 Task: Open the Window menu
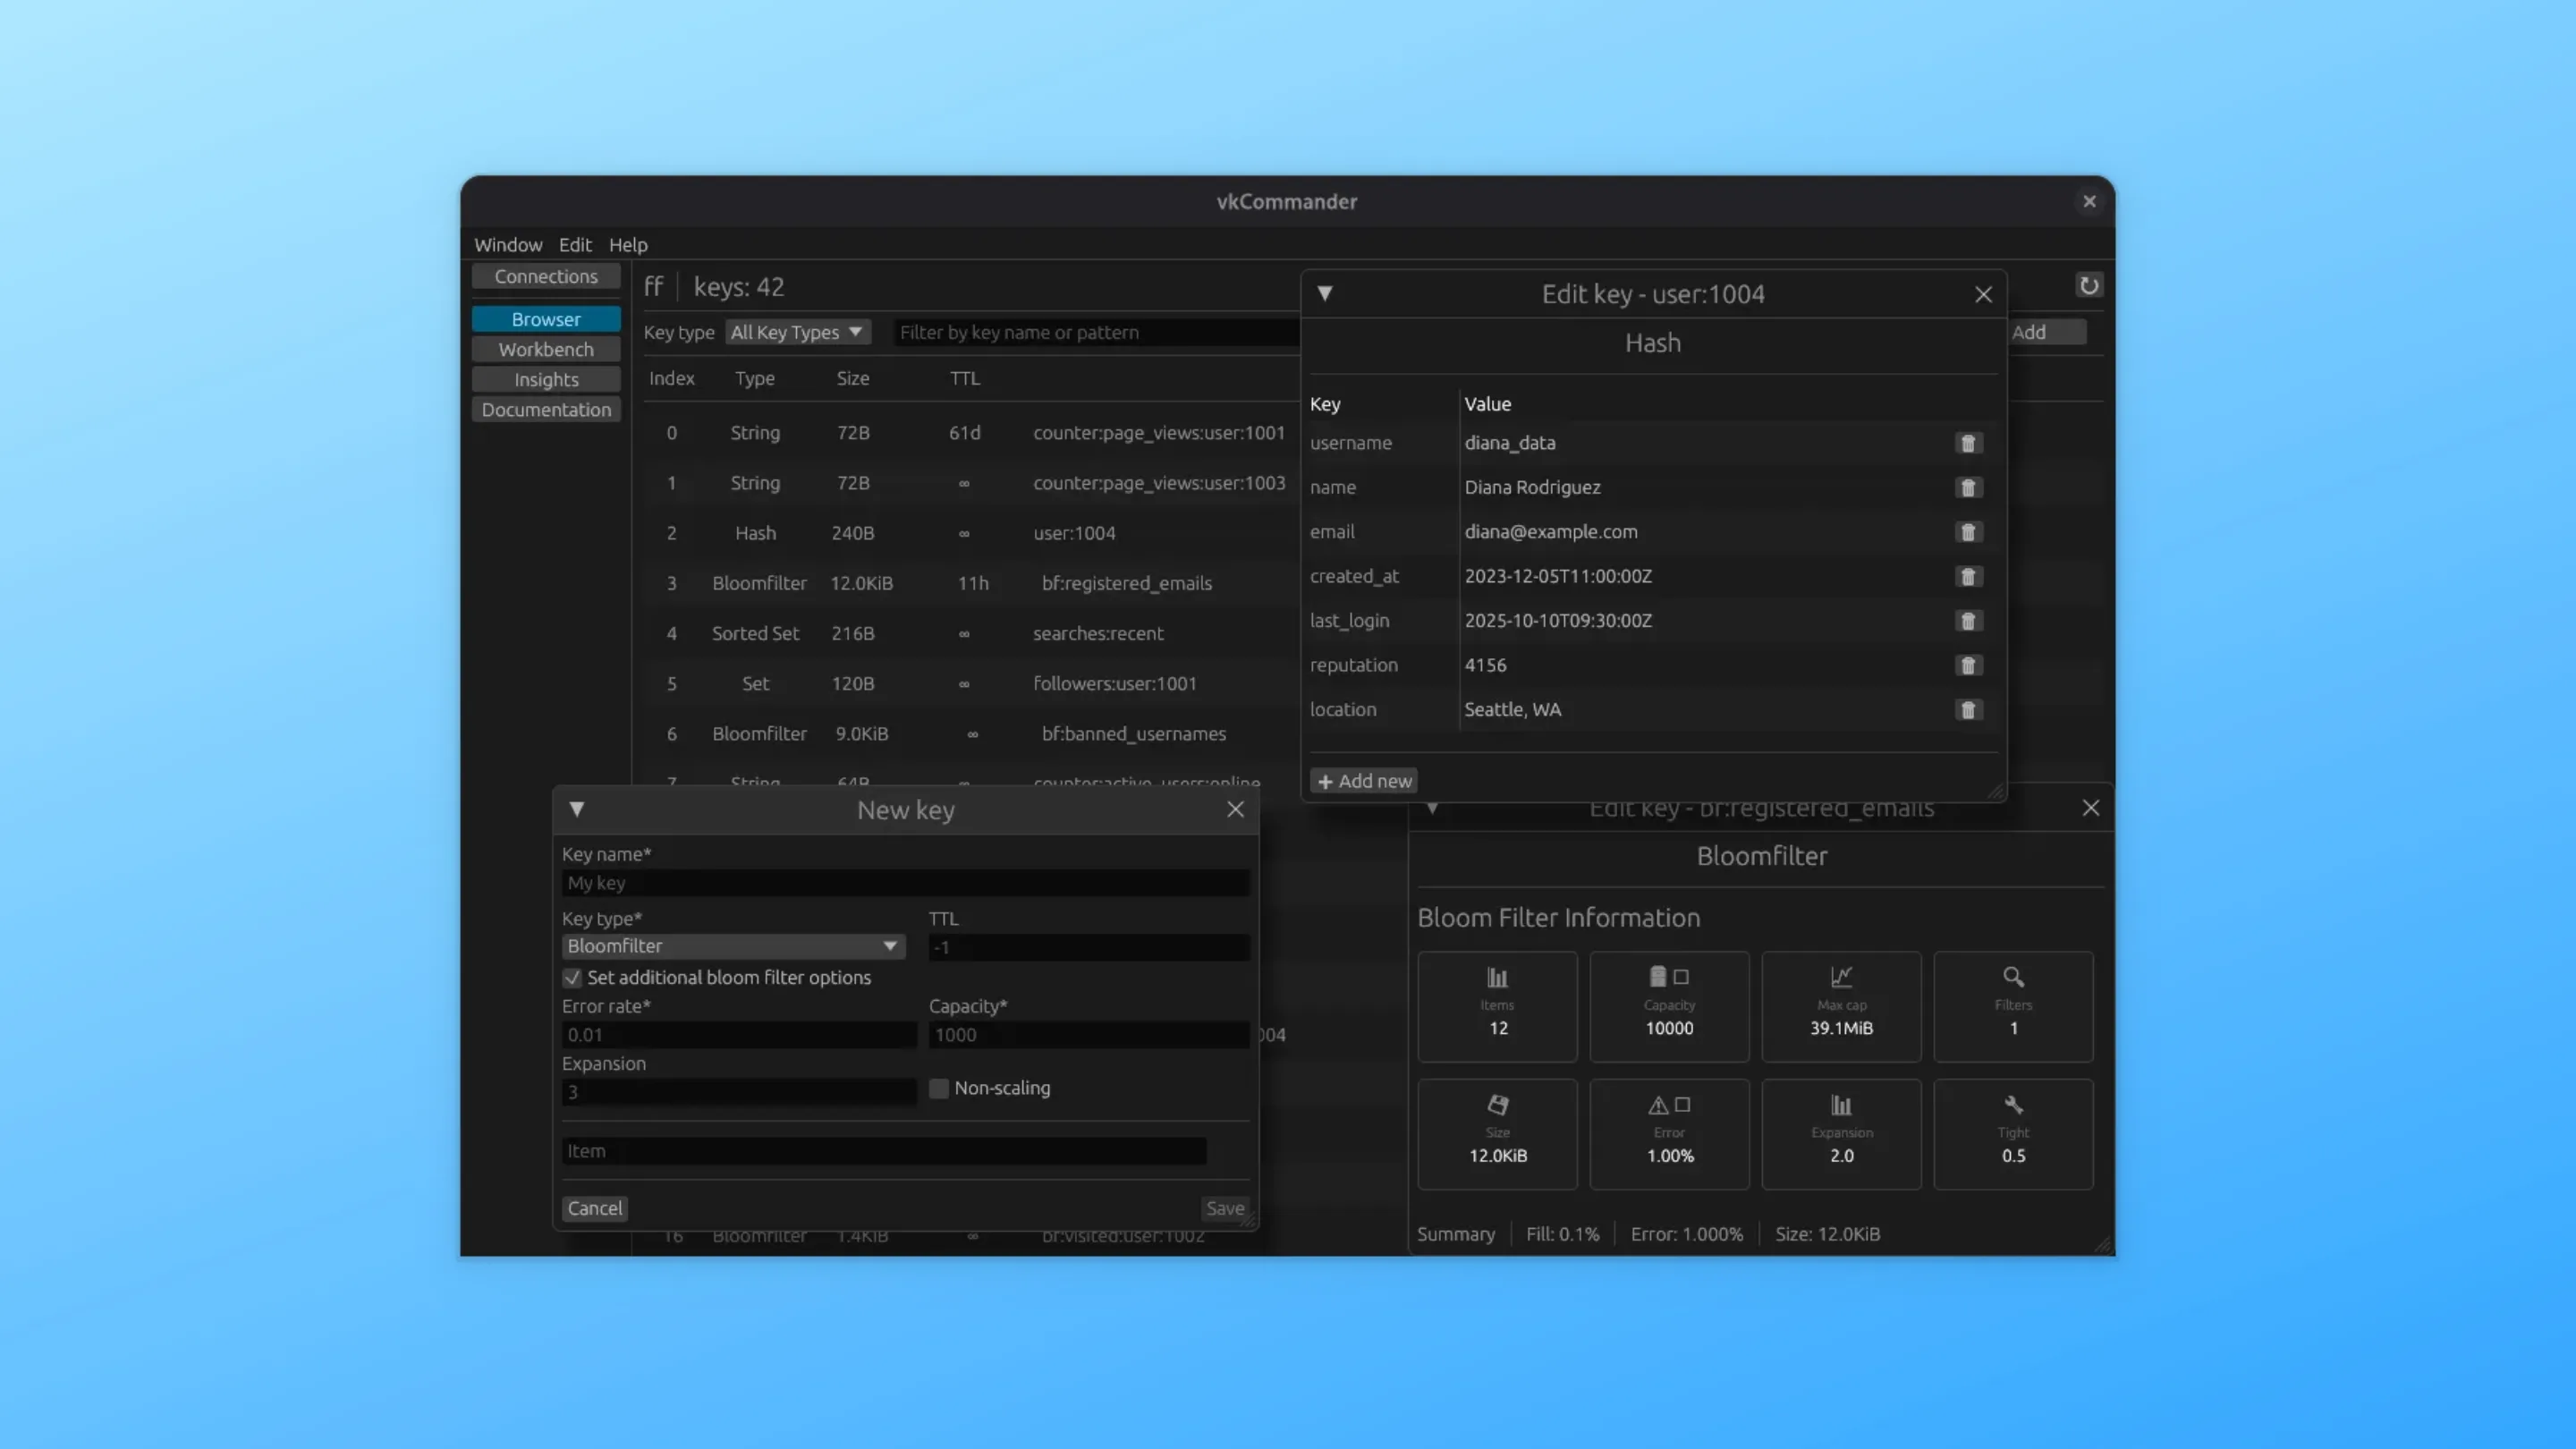point(508,244)
